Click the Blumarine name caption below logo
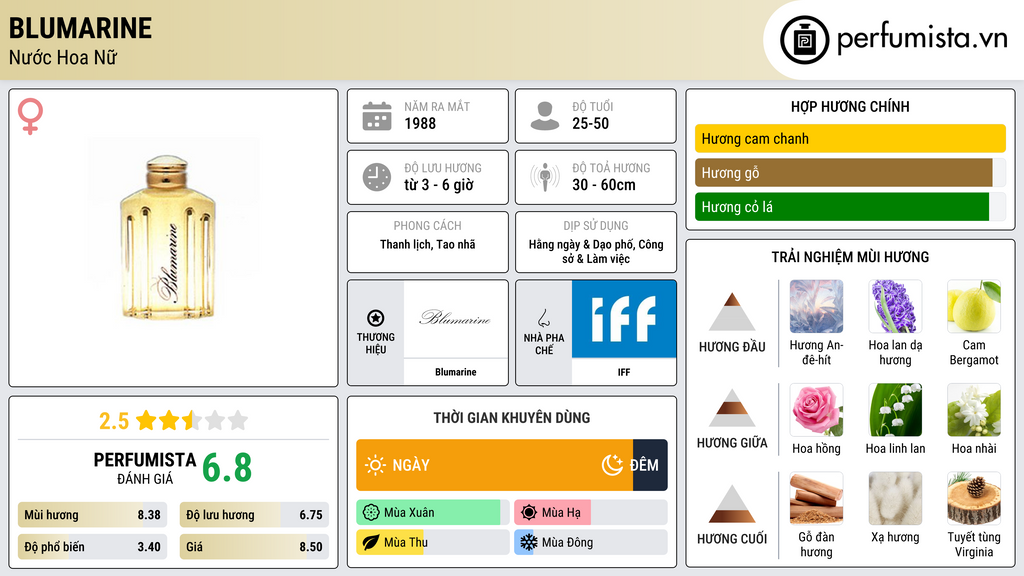Image resolution: width=1024 pixels, height=576 pixels. [456, 372]
